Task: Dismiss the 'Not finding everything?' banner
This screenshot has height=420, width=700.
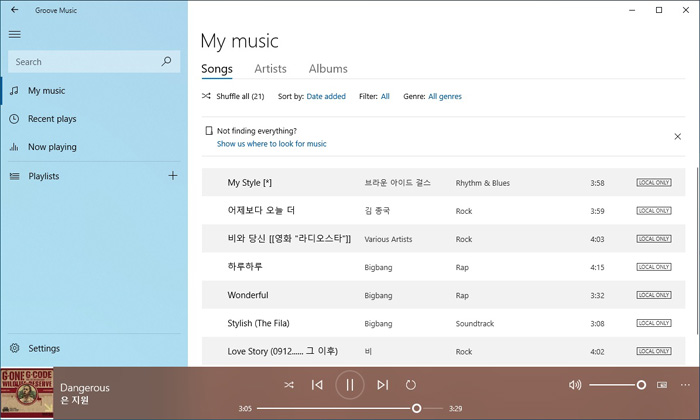Action: coord(677,137)
